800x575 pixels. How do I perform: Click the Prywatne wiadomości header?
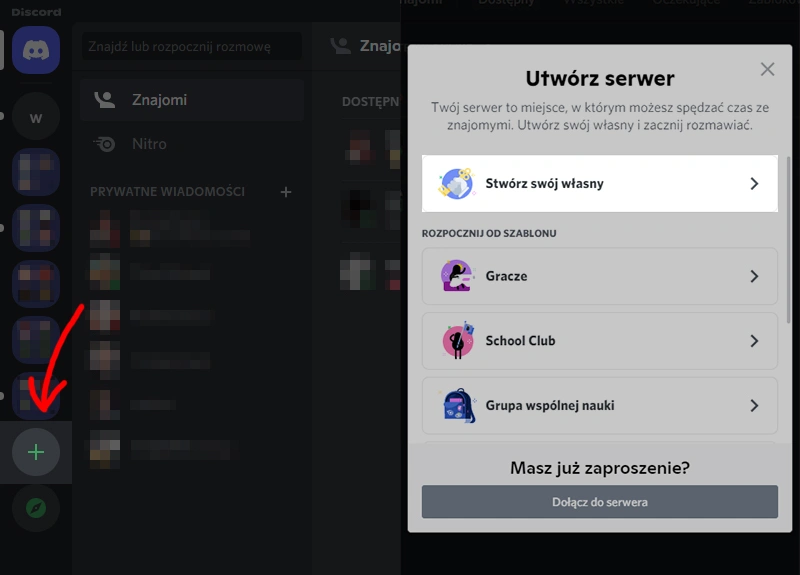tap(167, 192)
